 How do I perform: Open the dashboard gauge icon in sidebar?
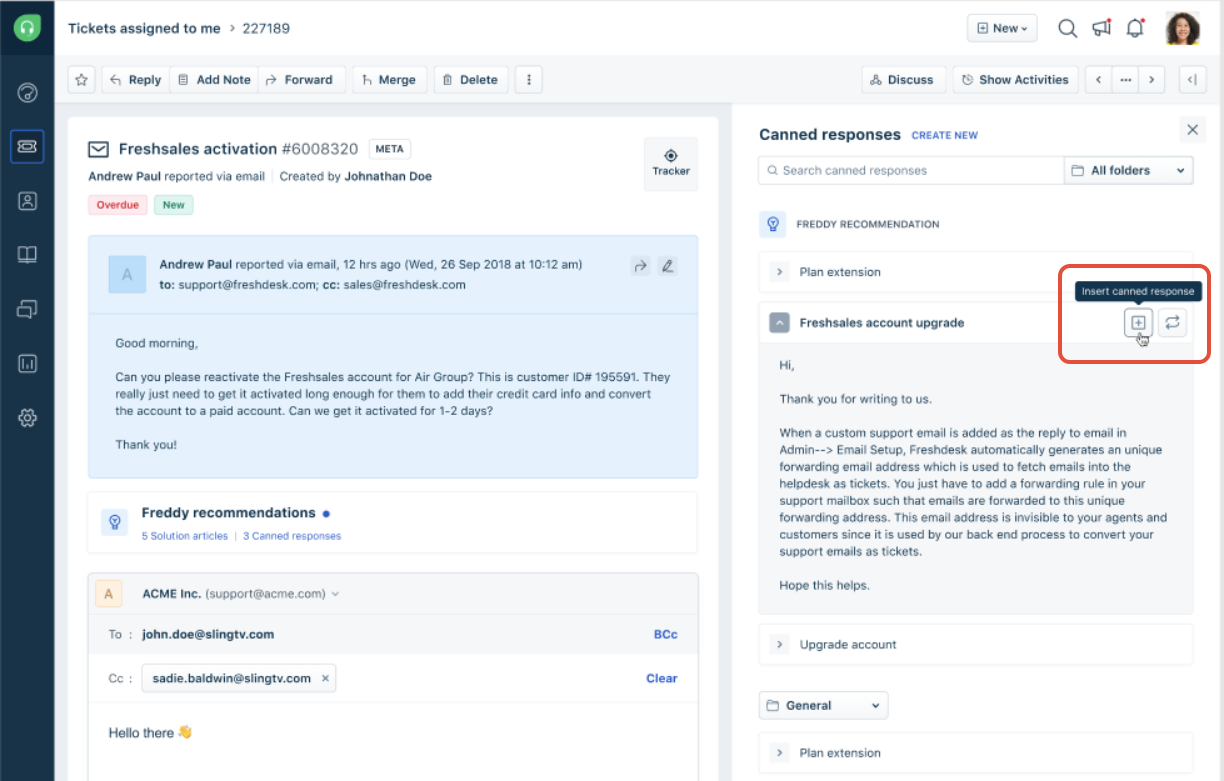point(27,93)
